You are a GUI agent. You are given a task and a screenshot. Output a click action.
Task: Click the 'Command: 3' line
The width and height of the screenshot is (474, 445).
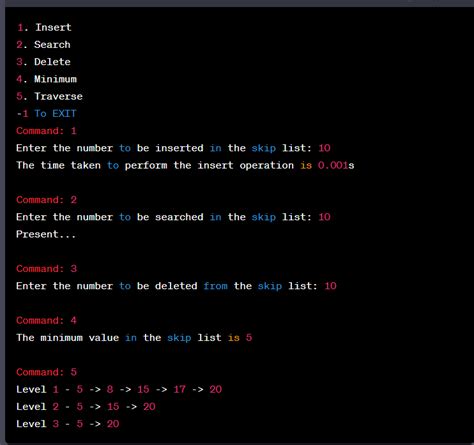click(46, 269)
